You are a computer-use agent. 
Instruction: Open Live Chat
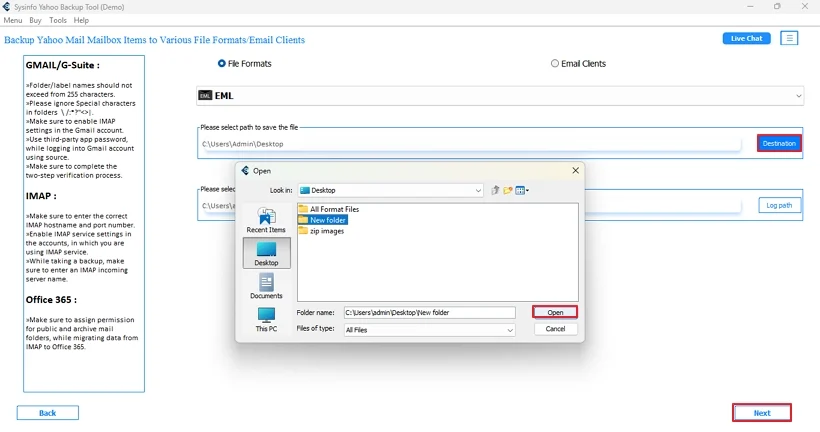coord(746,38)
